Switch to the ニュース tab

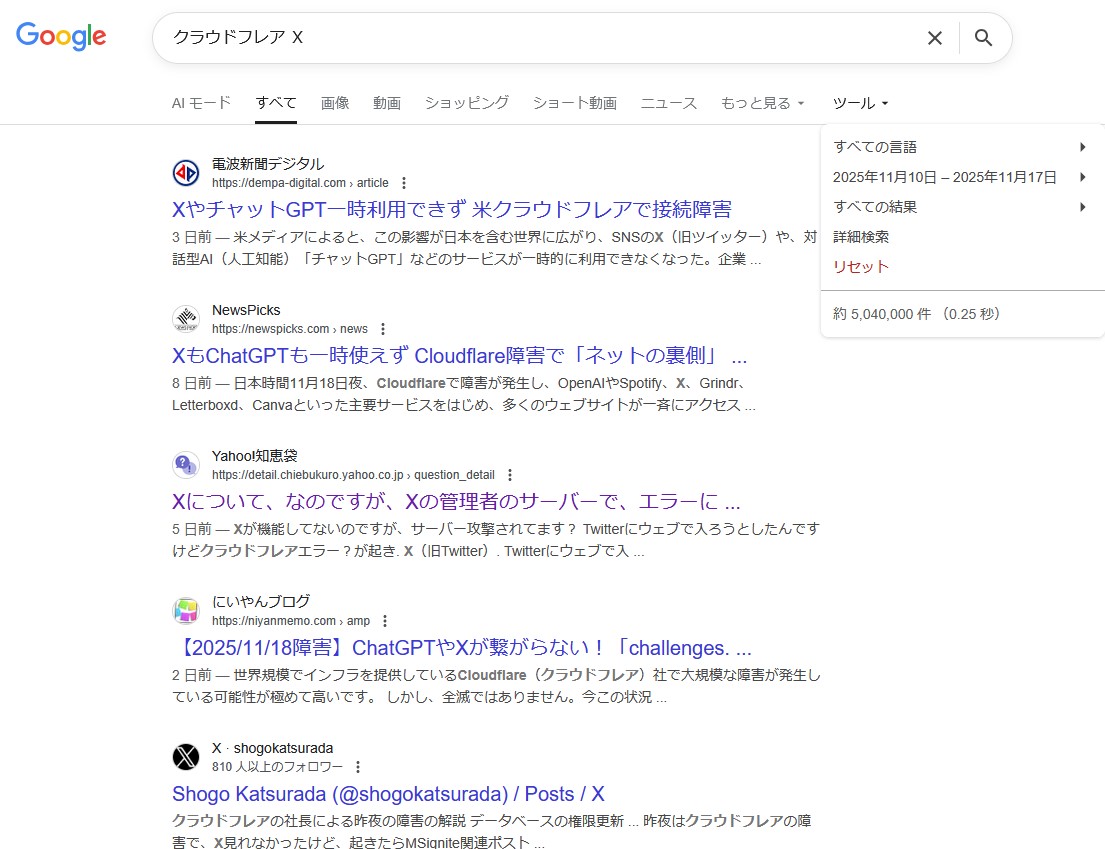click(668, 103)
